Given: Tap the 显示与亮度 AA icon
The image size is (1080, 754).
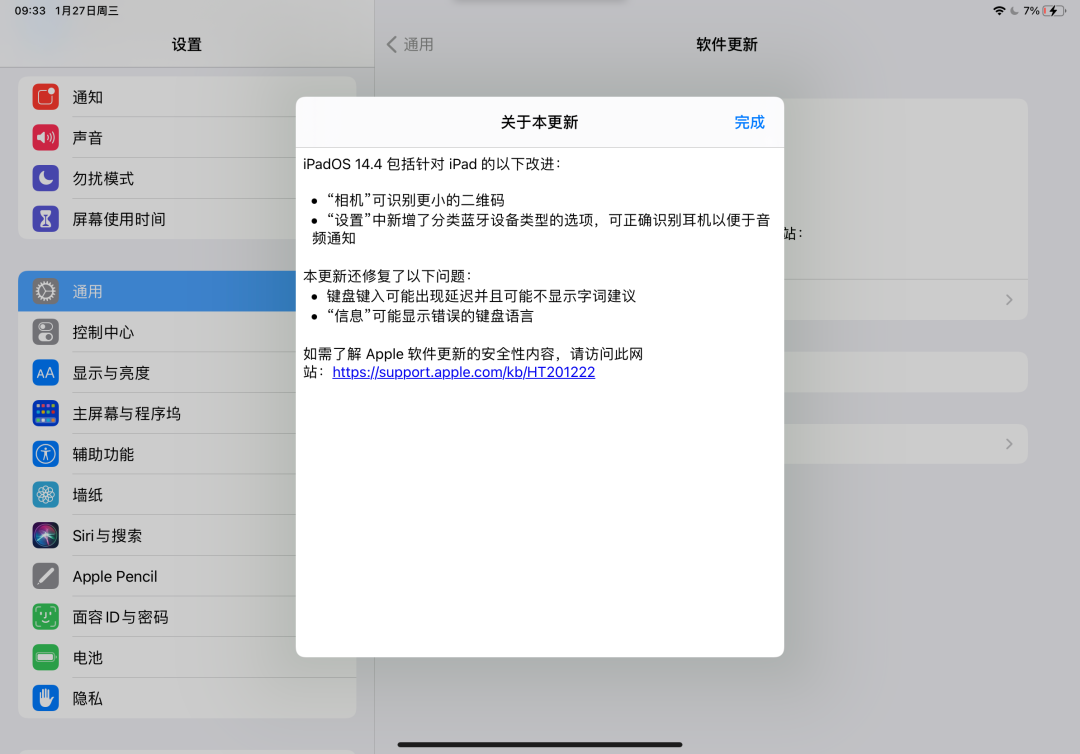Looking at the screenshot, I should click(45, 373).
